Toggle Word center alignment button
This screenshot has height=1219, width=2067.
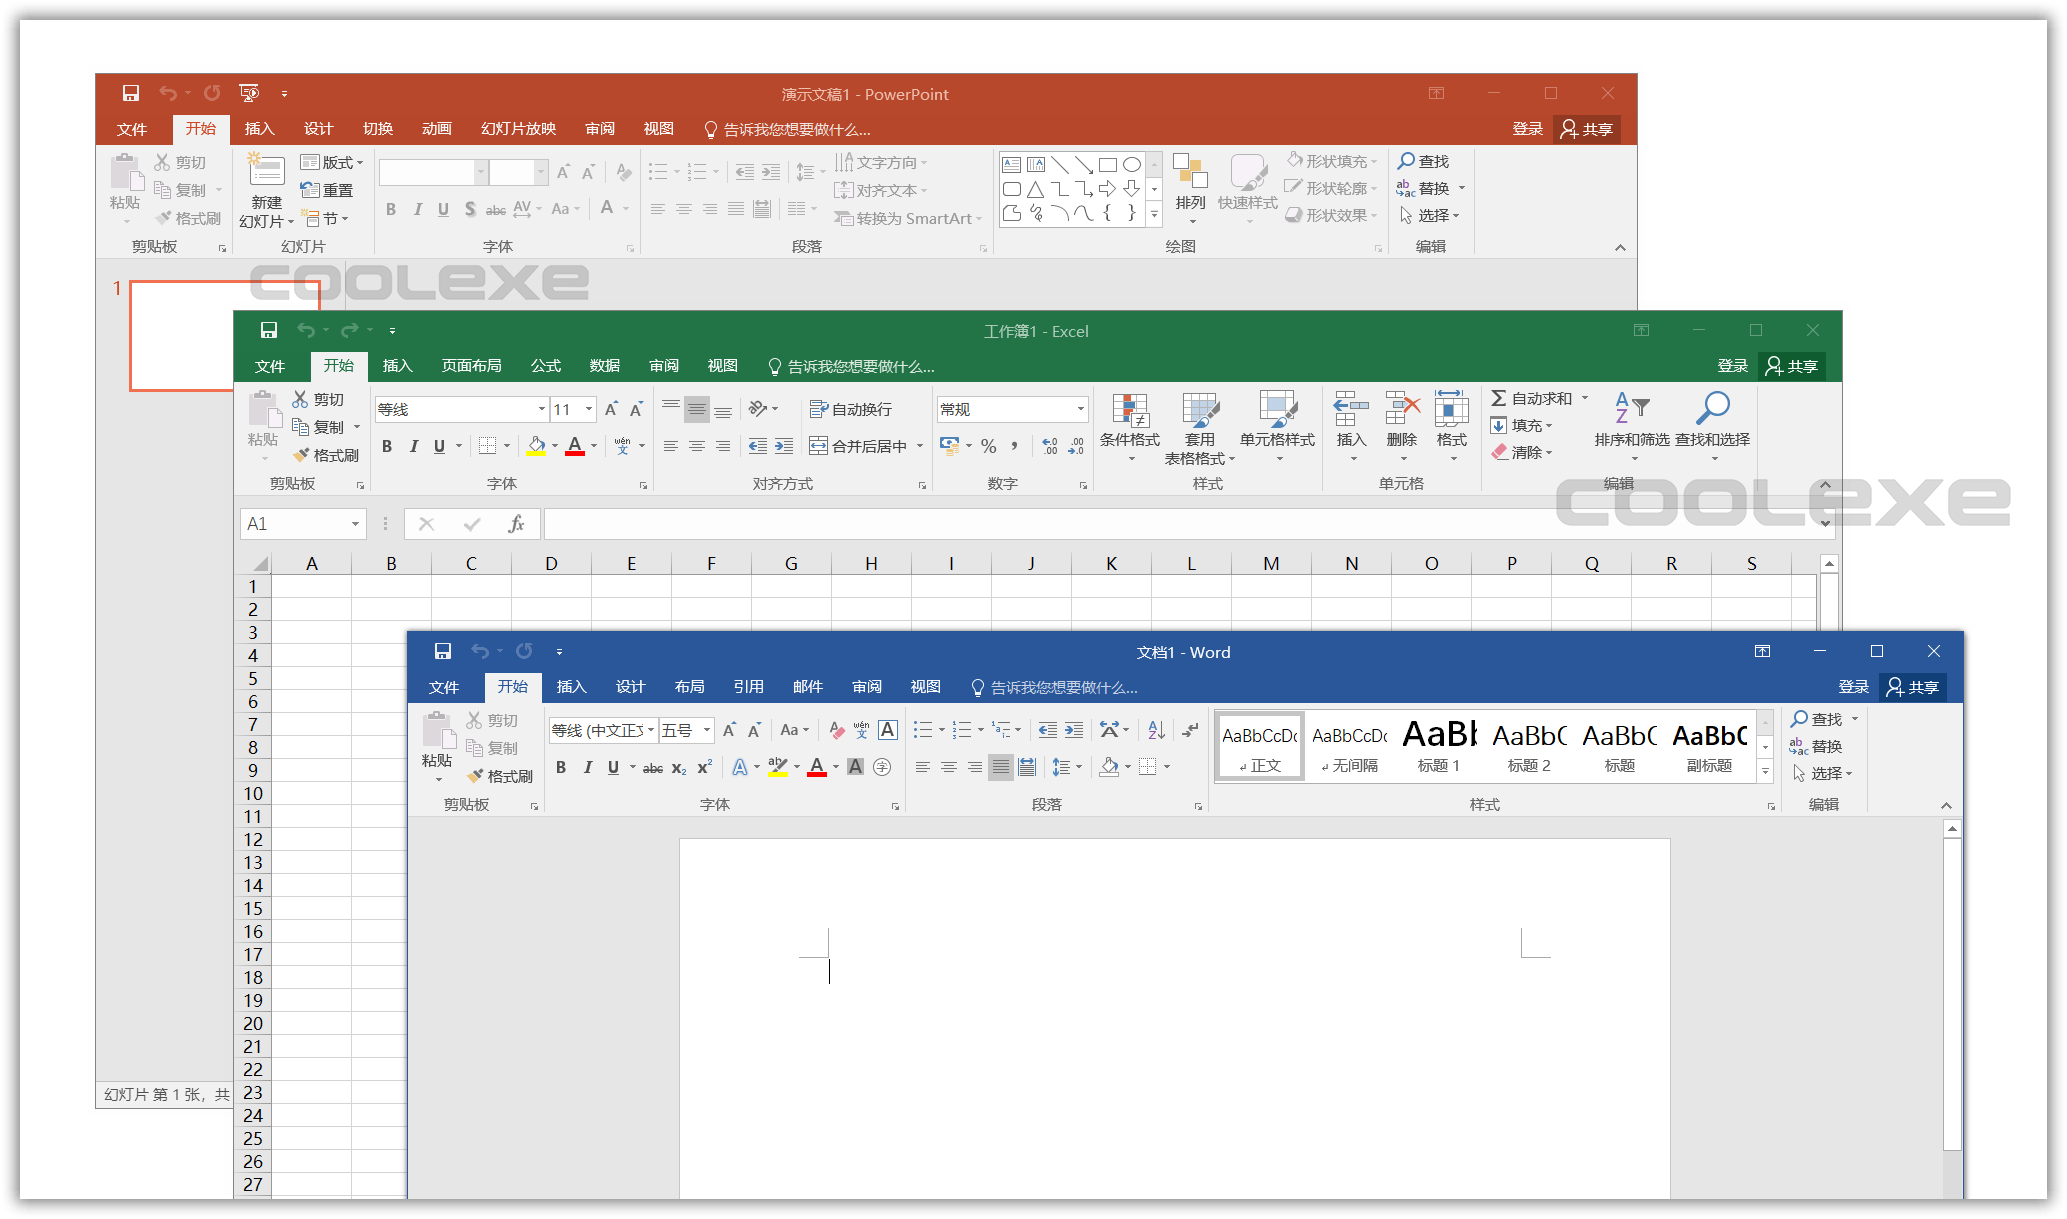pyautogui.click(x=948, y=767)
